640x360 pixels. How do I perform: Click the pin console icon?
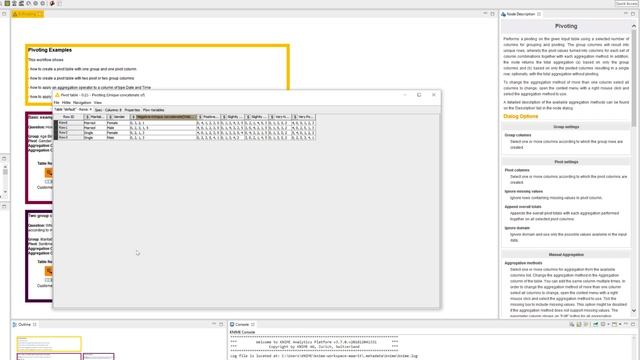click(x=596, y=324)
